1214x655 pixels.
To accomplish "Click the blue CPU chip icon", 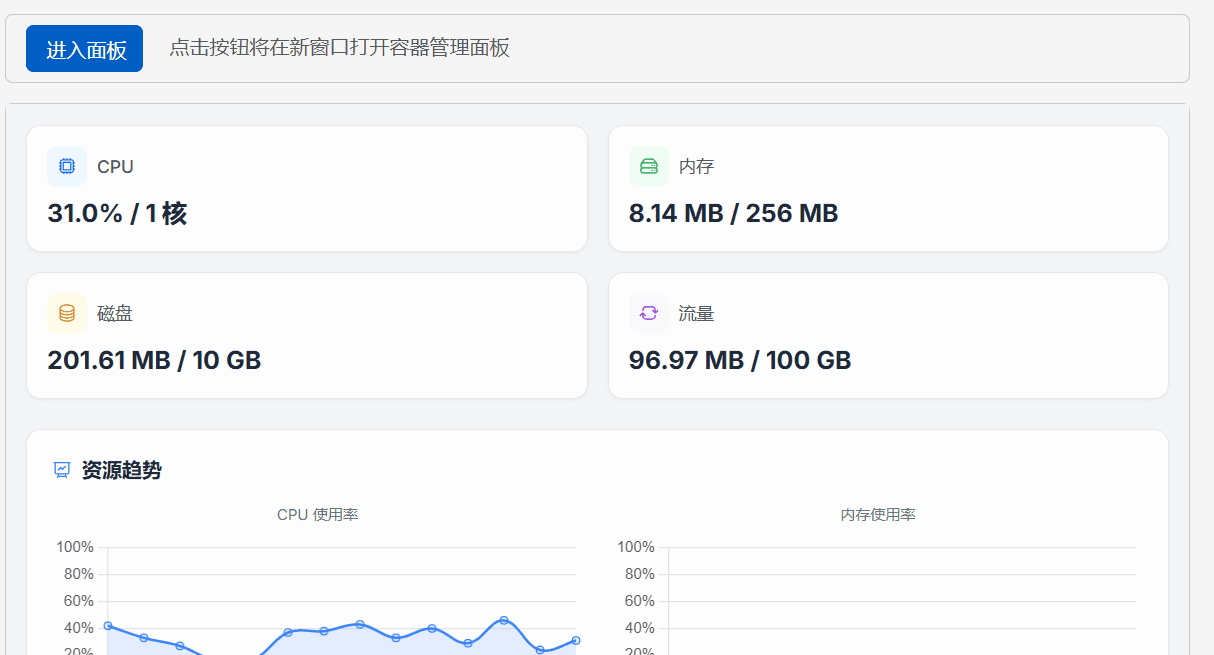I will click(67, 166).
